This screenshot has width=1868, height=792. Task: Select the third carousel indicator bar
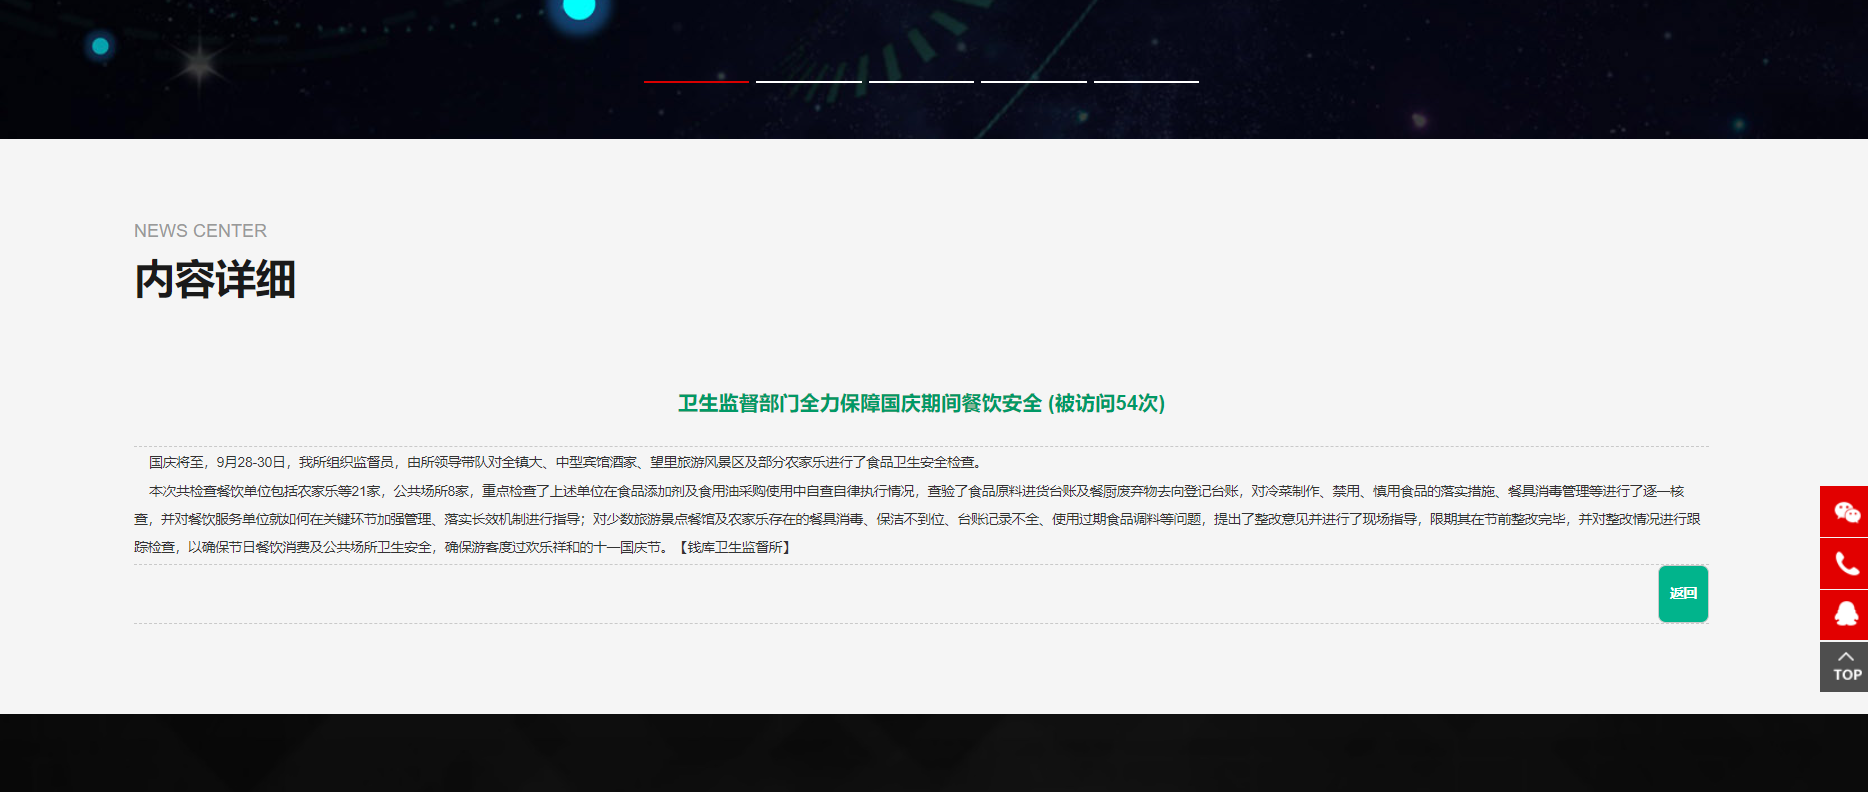click(921, 81)
